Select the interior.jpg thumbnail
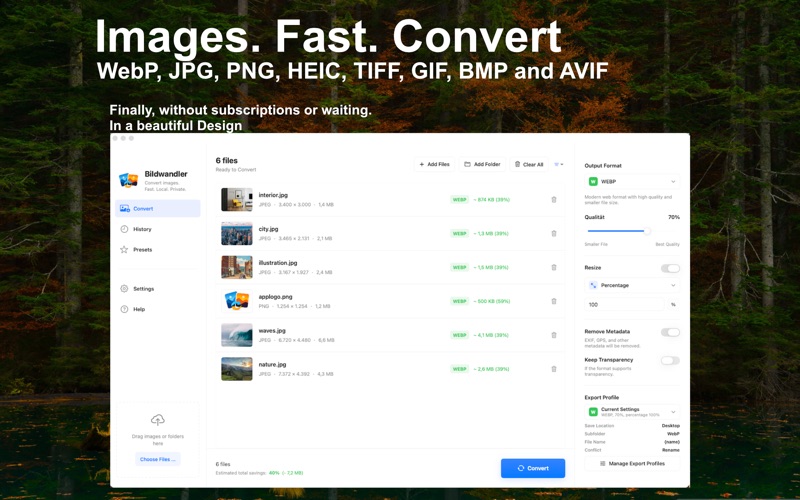 click(237, 199)
